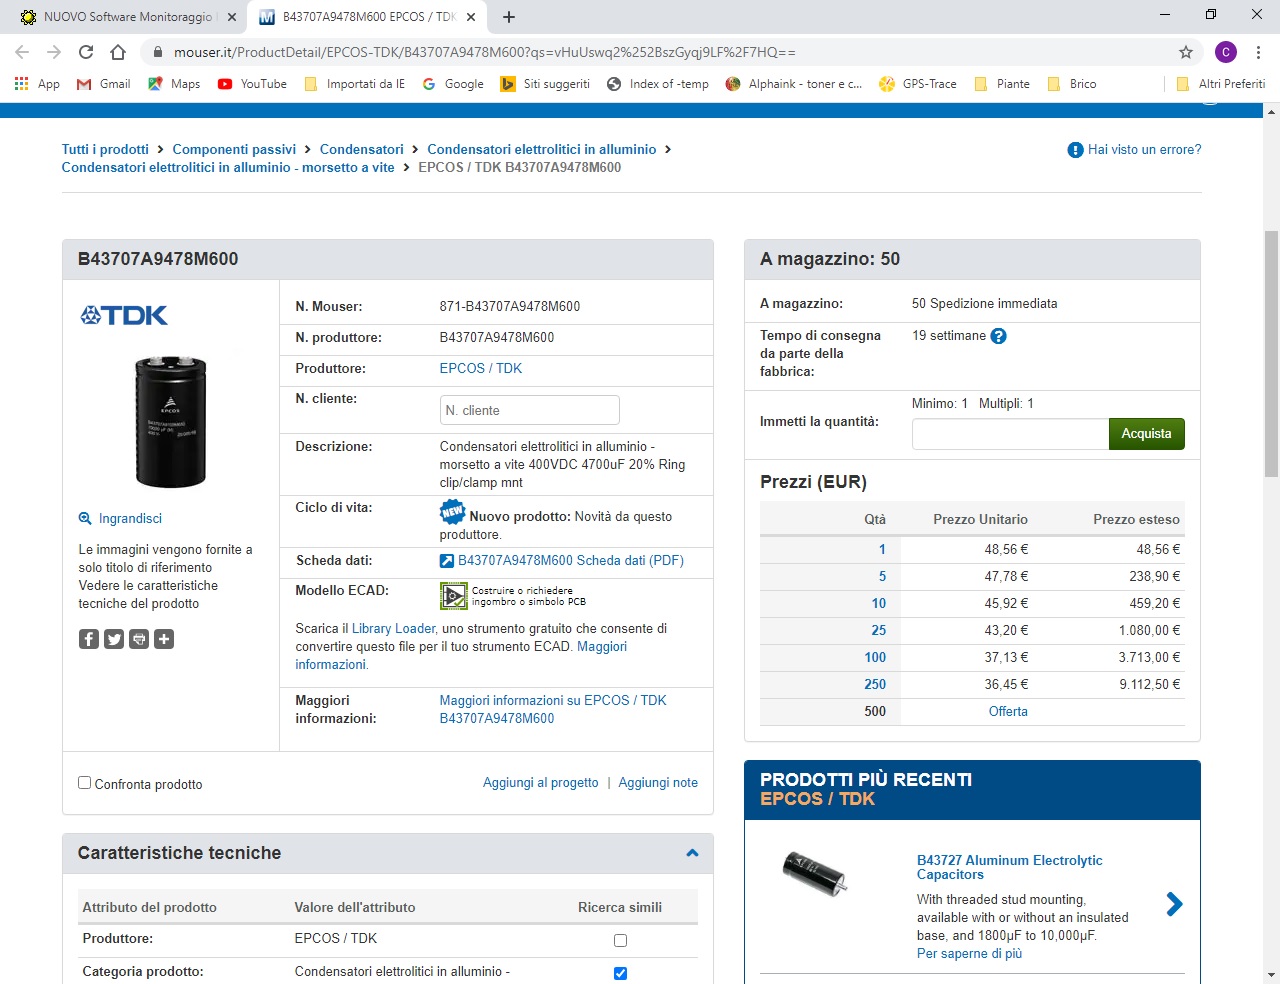
Task: Click the help icon next to 19 settimane
Action: (998, 336)
